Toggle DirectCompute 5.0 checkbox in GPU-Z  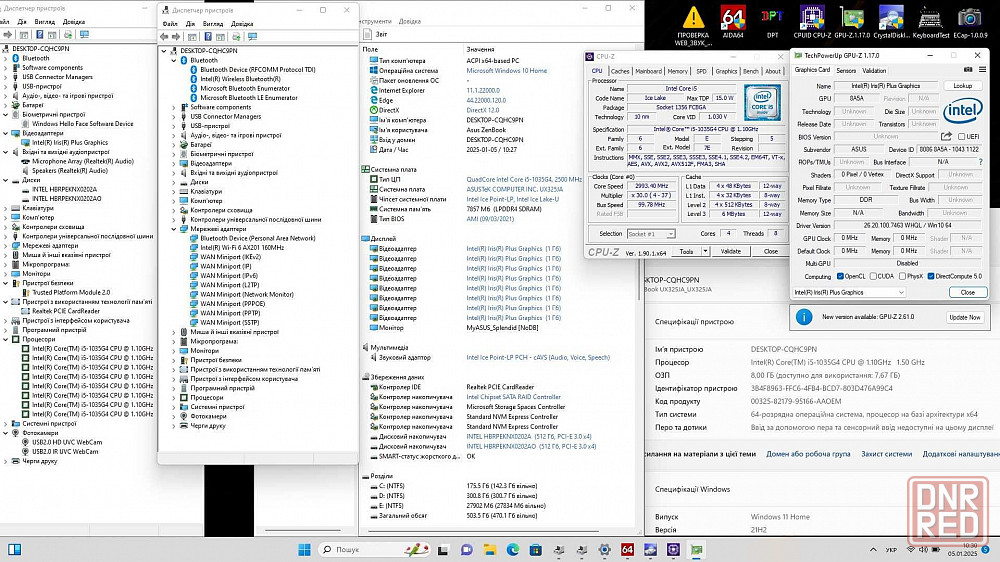pyautogui.click(x=930, y=276)
